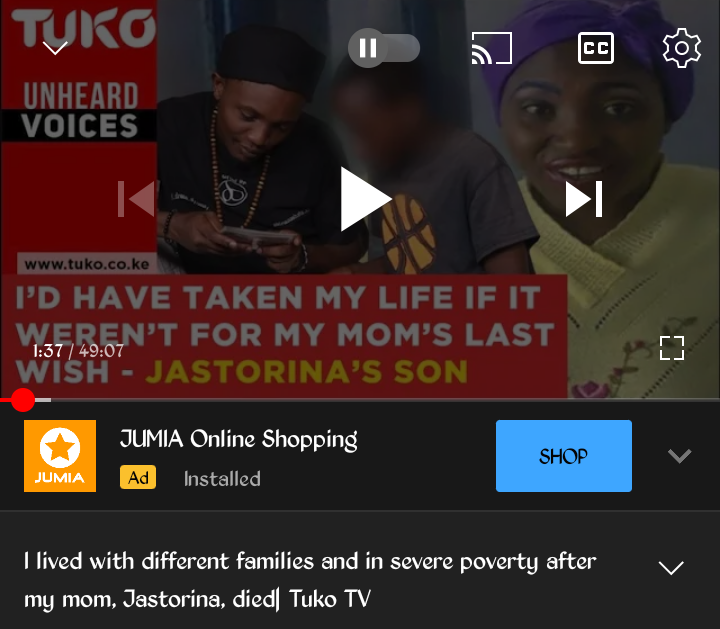Open video settings gear icon

[x=681, y=48]
